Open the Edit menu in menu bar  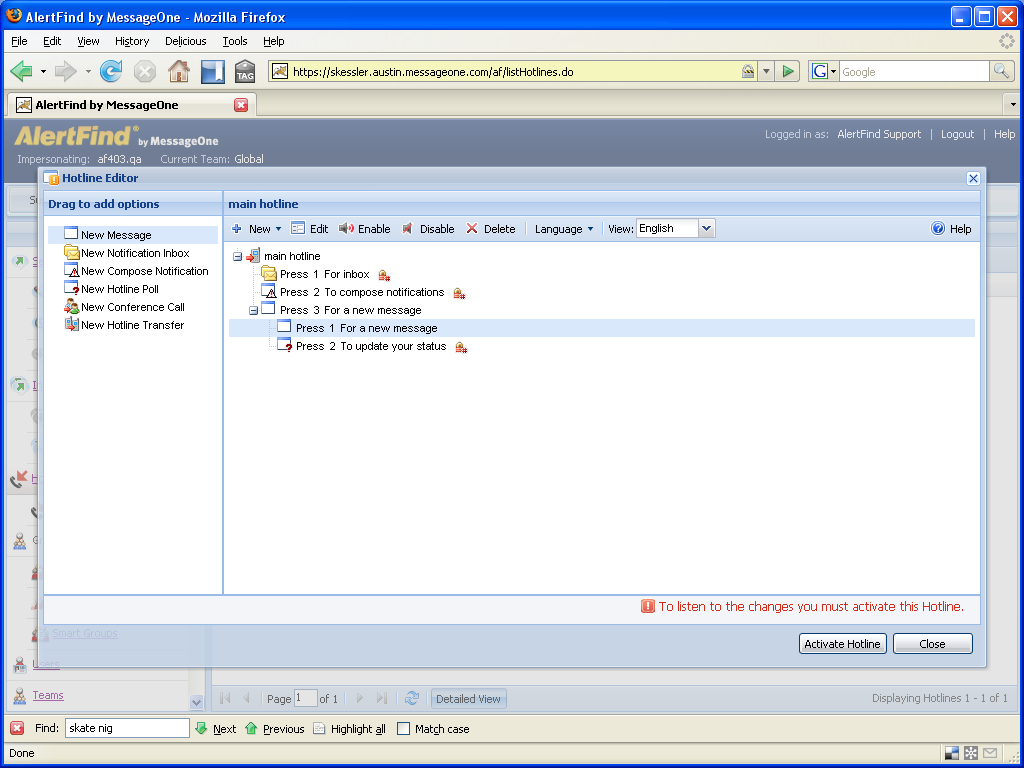52,41
